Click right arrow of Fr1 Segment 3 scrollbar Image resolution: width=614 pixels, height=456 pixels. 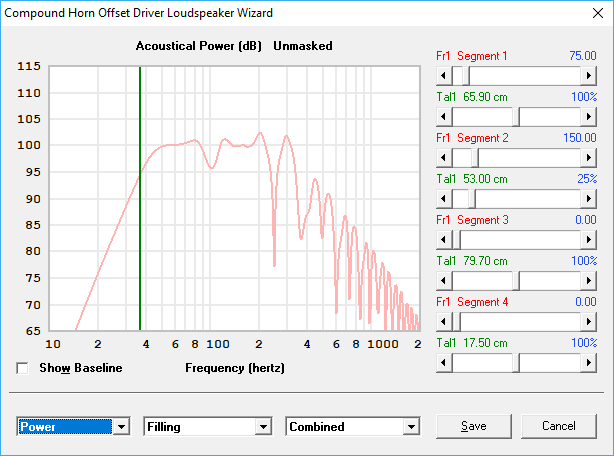pyautogui.click(x=589, y=240)
